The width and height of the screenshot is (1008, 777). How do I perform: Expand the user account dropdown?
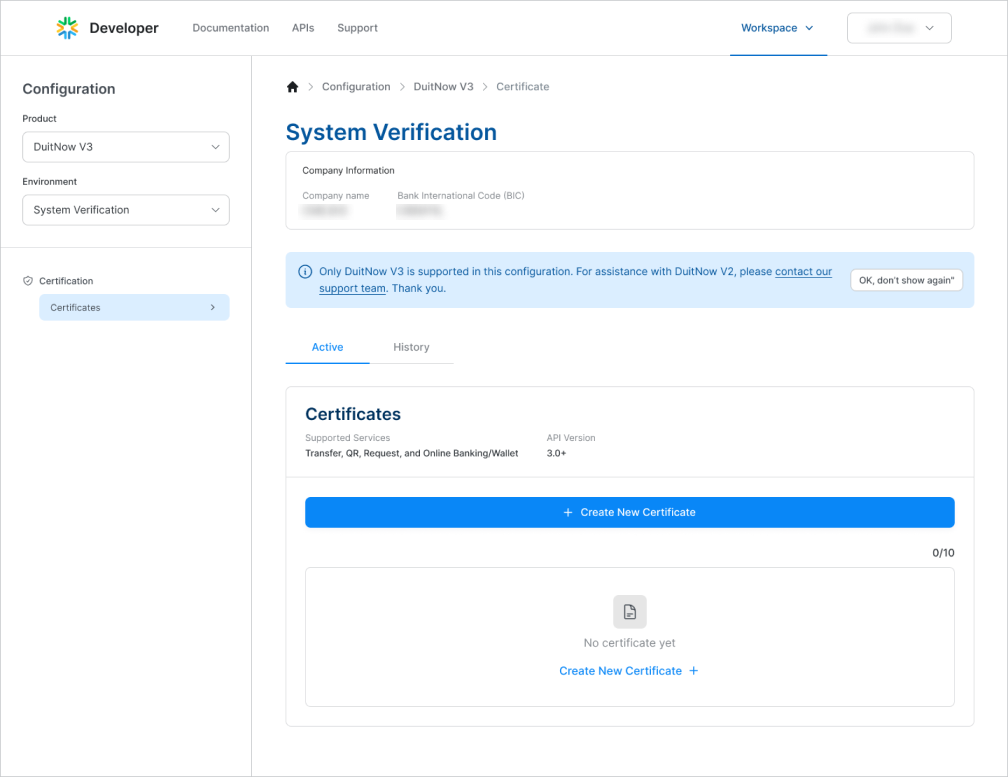[x=899, y=28]
